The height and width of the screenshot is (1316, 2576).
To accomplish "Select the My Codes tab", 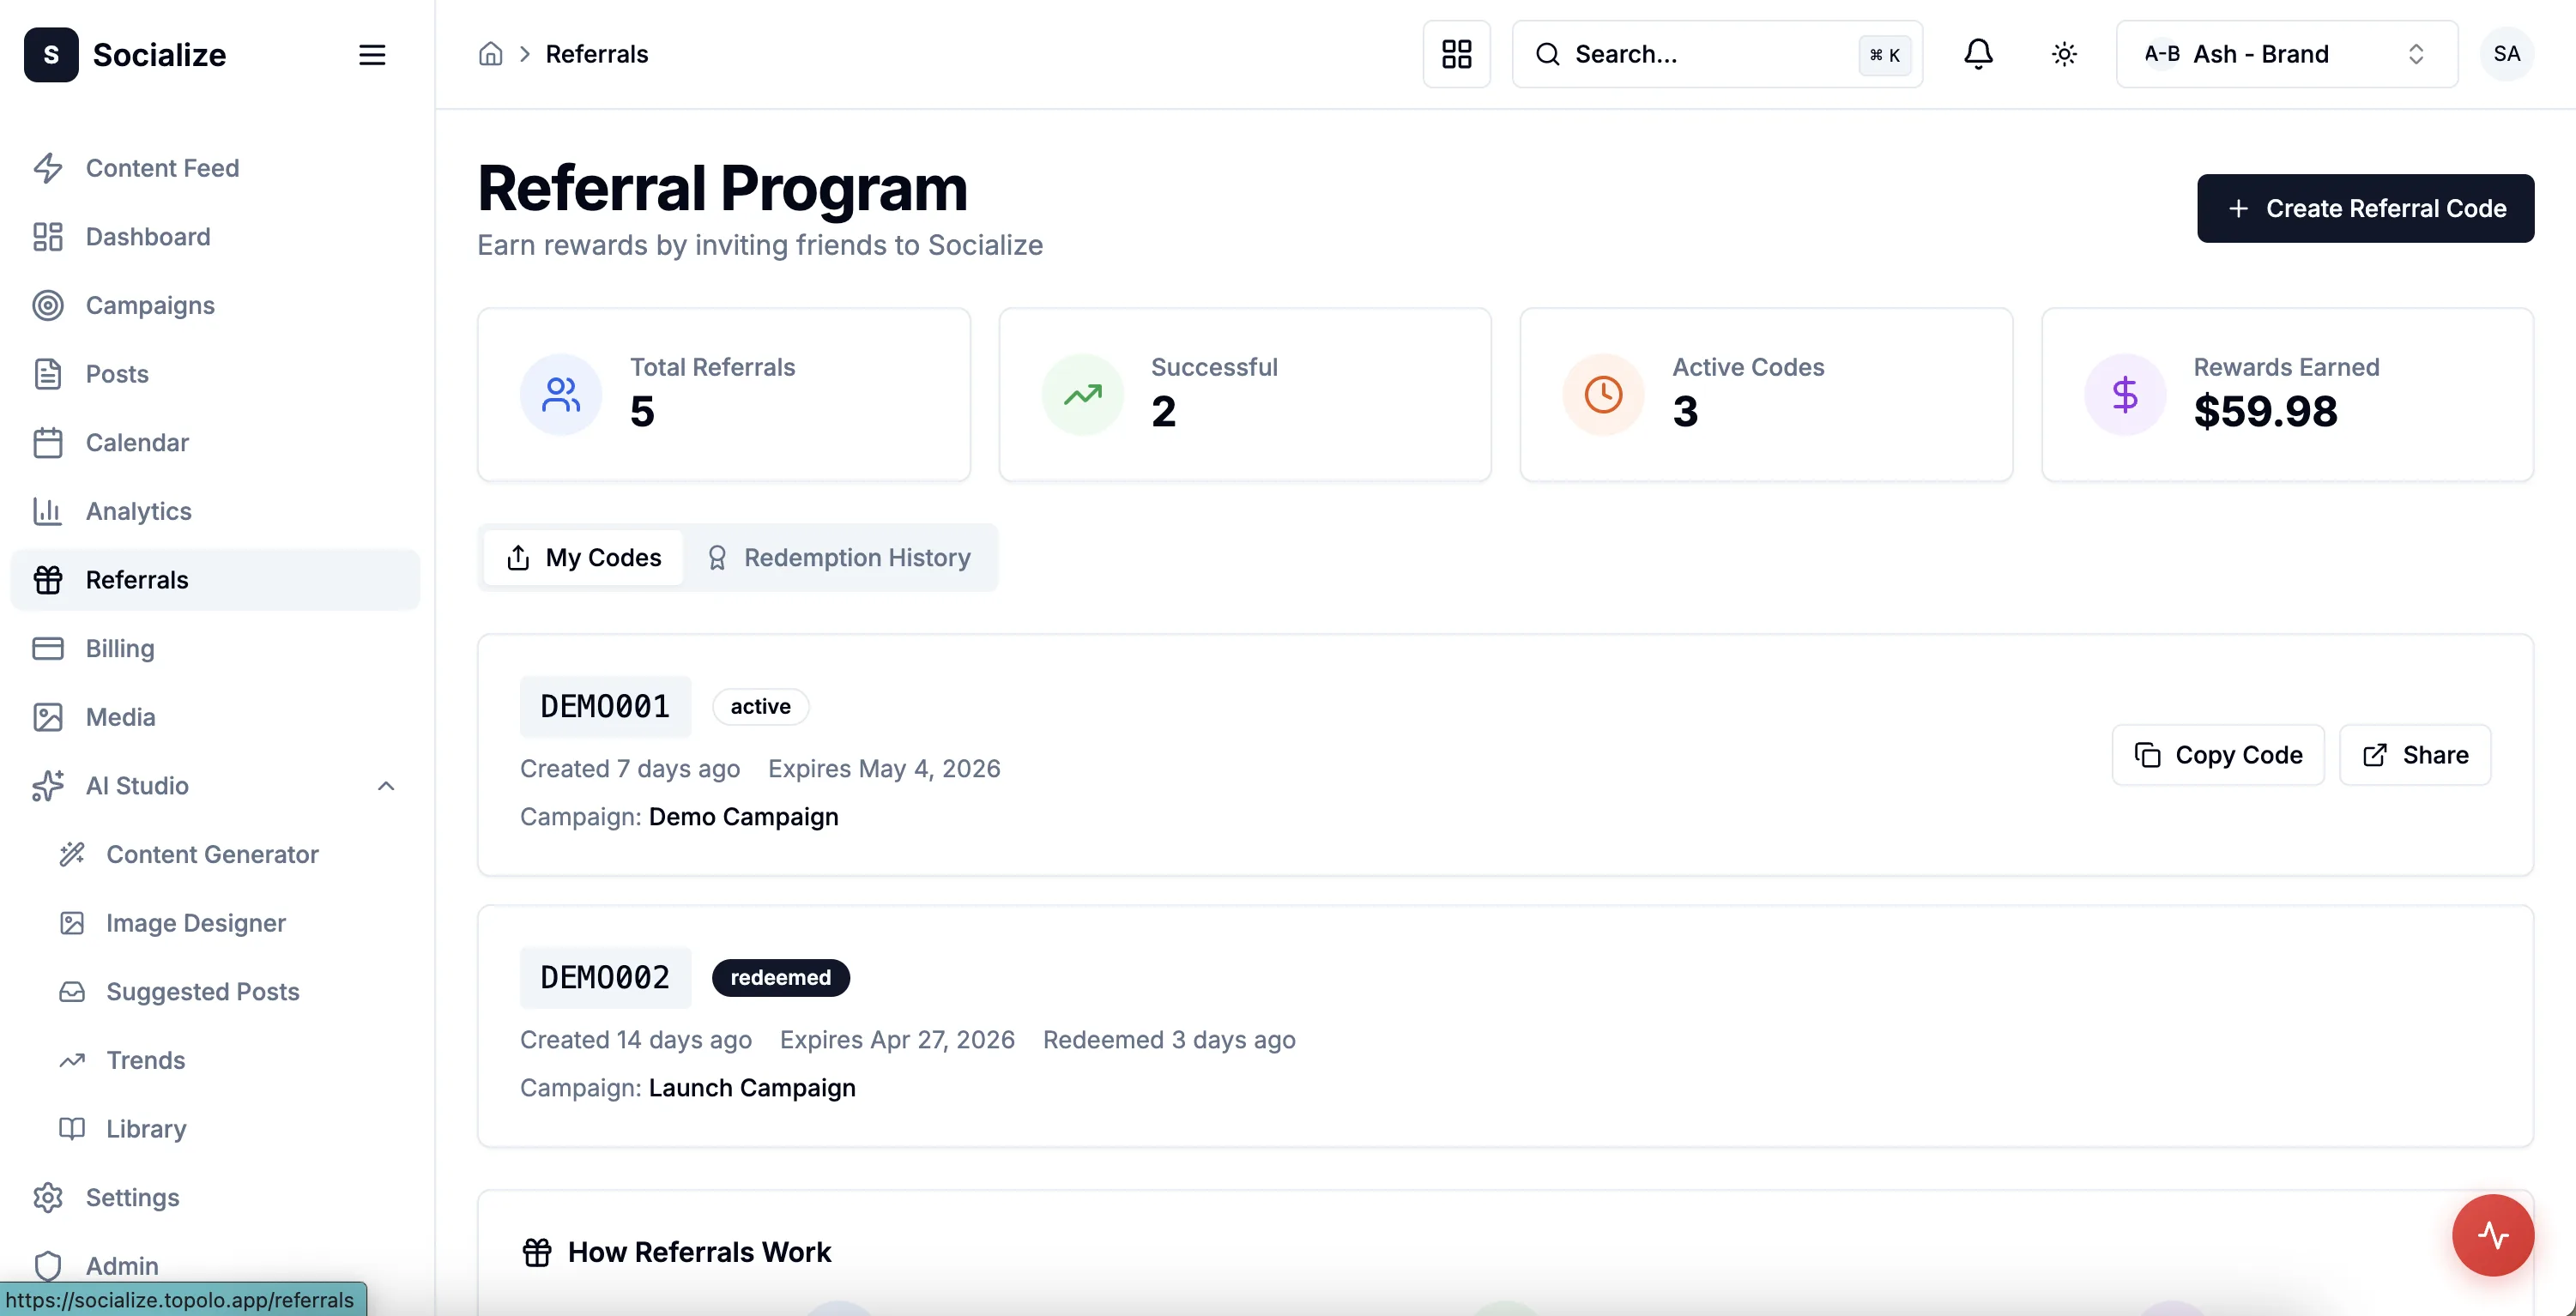I will 584,557.
